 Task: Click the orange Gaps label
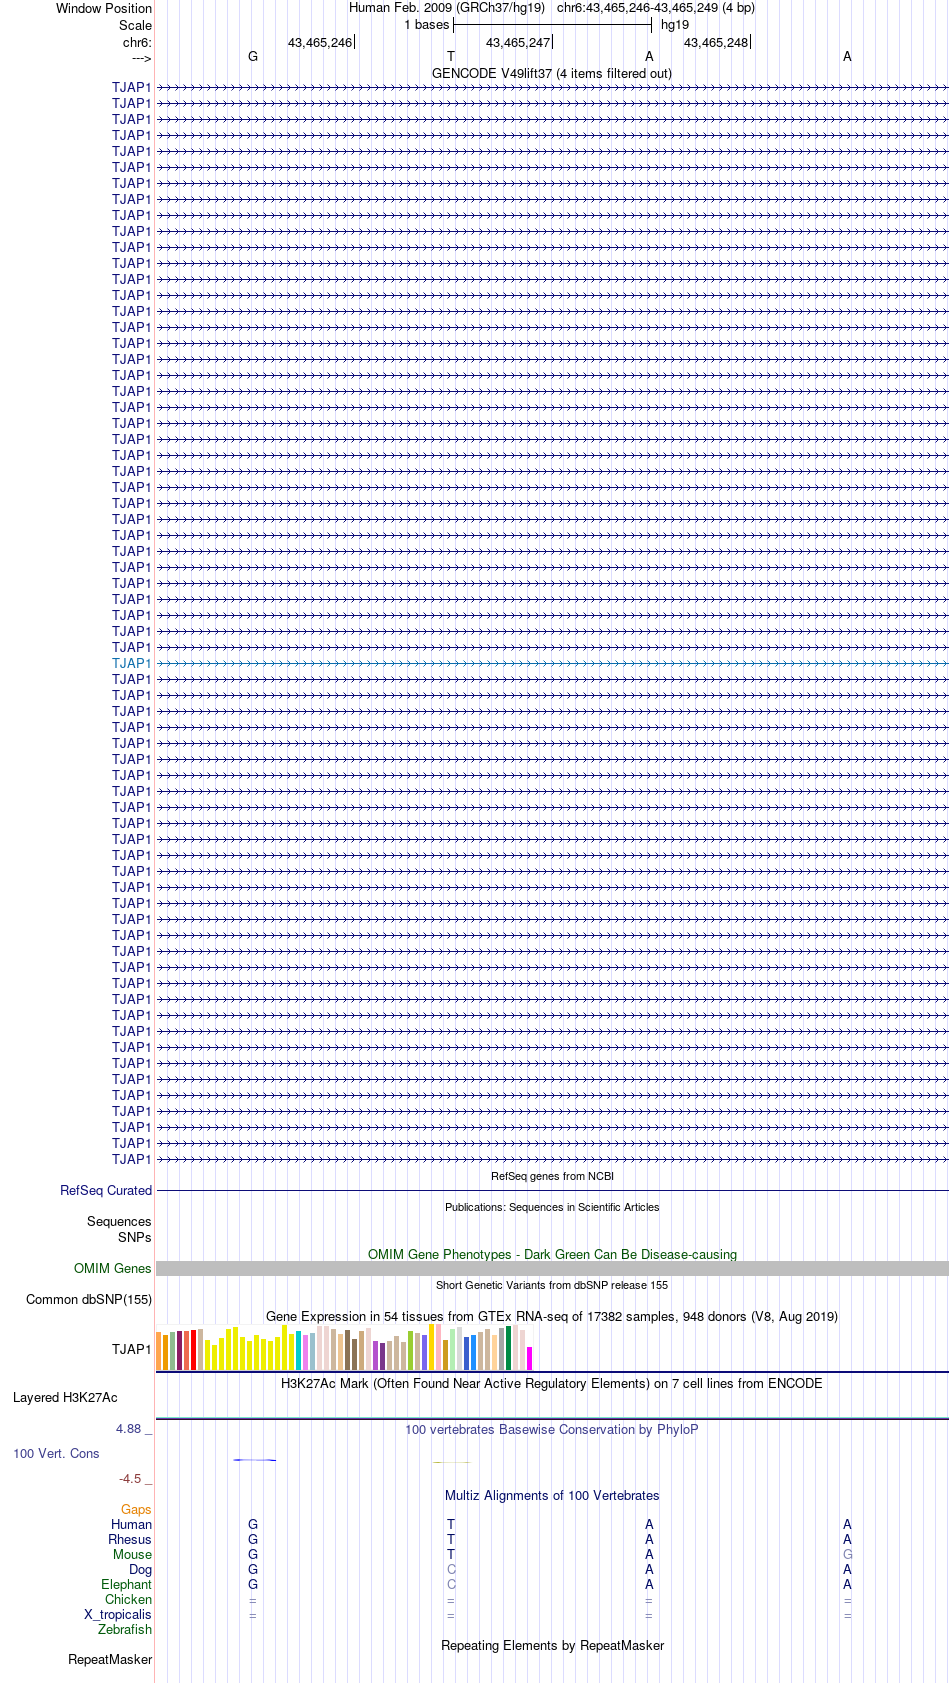pyautogui.click(x=136, y=1509)
